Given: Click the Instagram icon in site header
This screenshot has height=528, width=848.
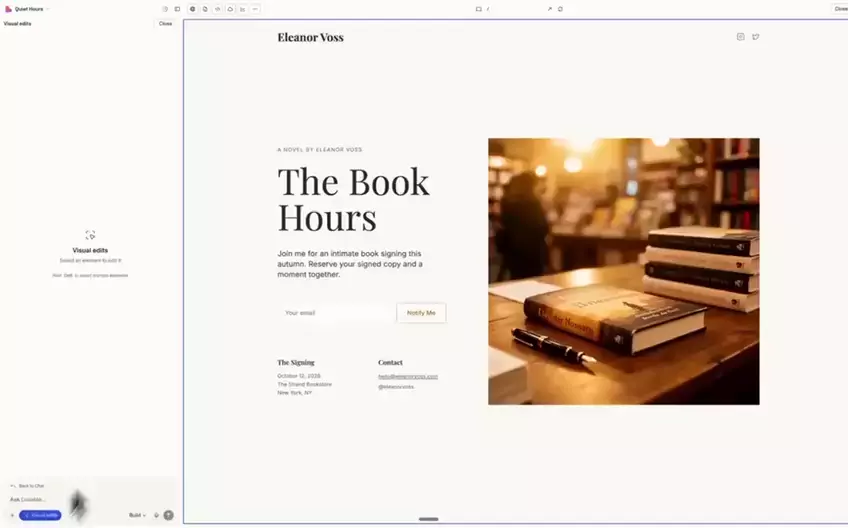Looking at the screenshot, I should click(740, 37).
